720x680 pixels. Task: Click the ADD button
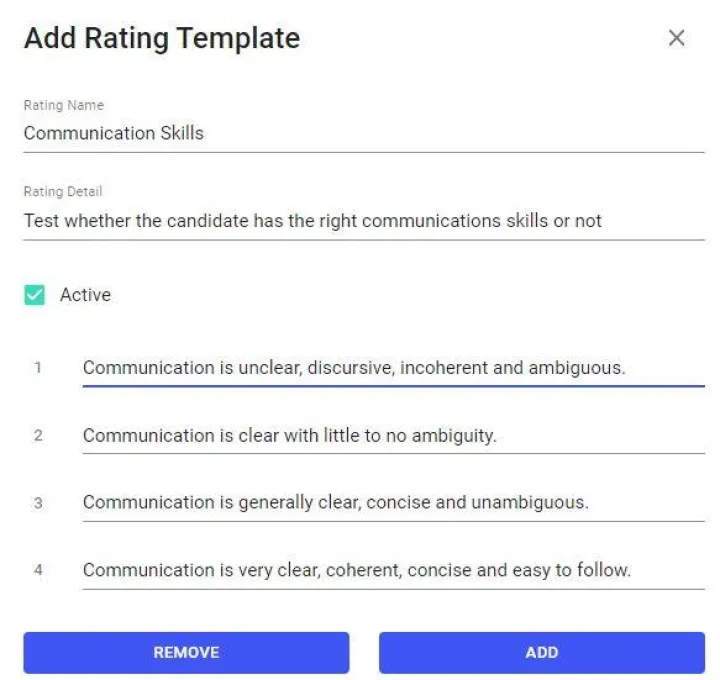tap(542, 652)
